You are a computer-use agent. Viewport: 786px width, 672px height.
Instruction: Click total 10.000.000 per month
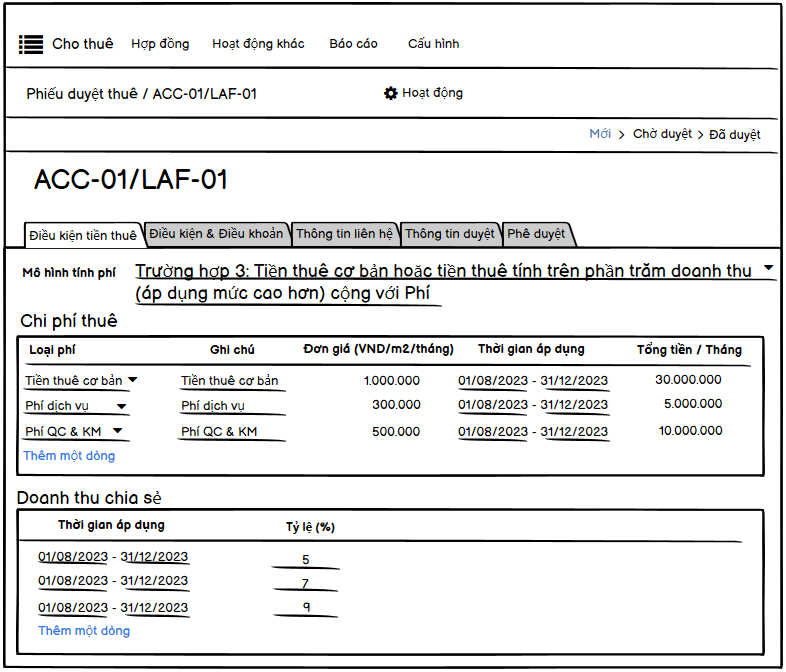(x=690, y=431)
